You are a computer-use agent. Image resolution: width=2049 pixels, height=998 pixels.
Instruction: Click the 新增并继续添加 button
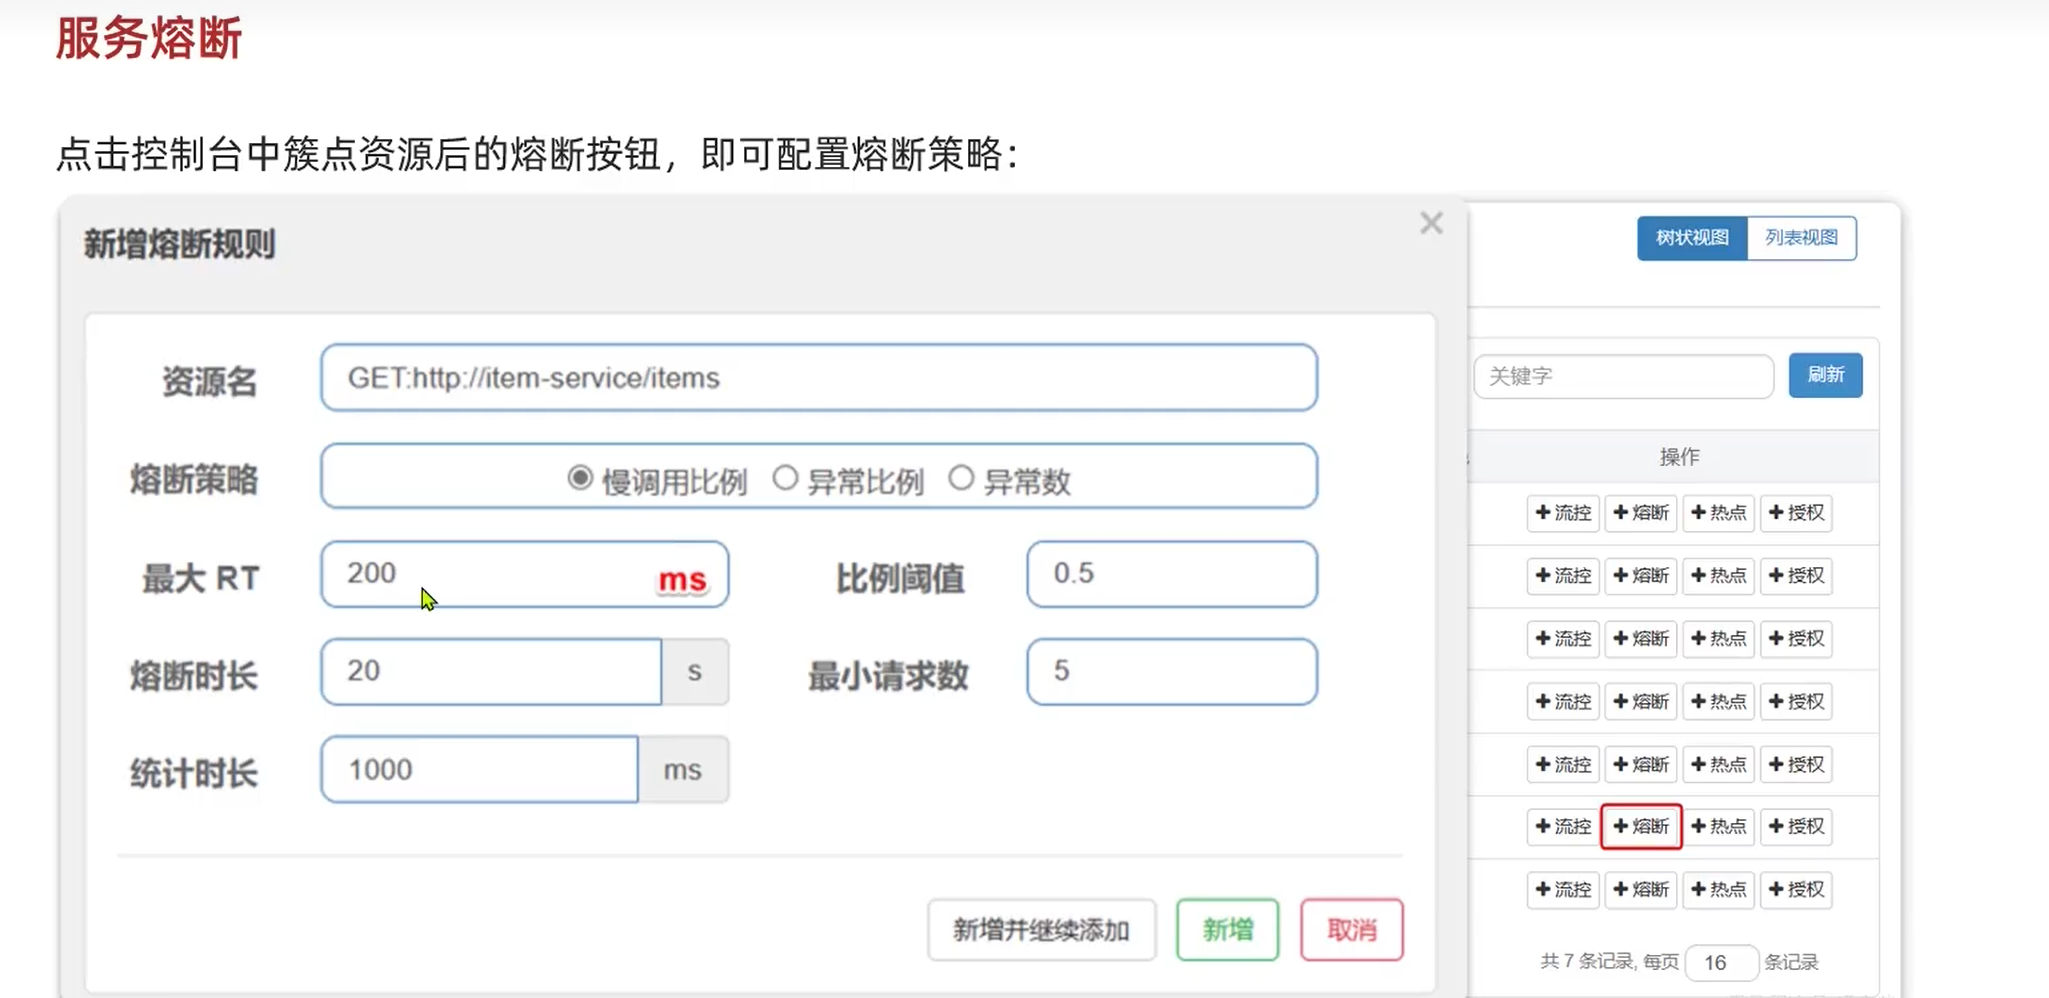[1041, 930]
